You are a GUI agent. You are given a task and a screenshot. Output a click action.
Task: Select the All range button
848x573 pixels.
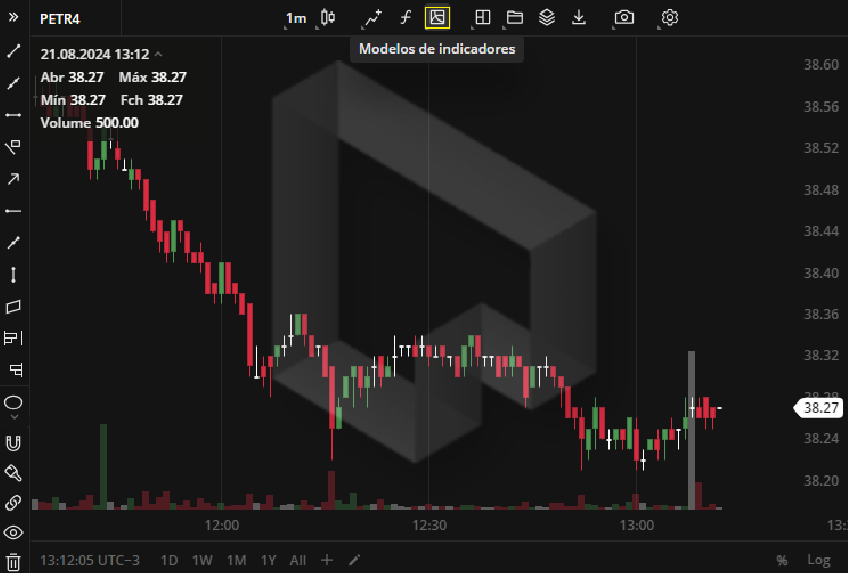point(298,560)
